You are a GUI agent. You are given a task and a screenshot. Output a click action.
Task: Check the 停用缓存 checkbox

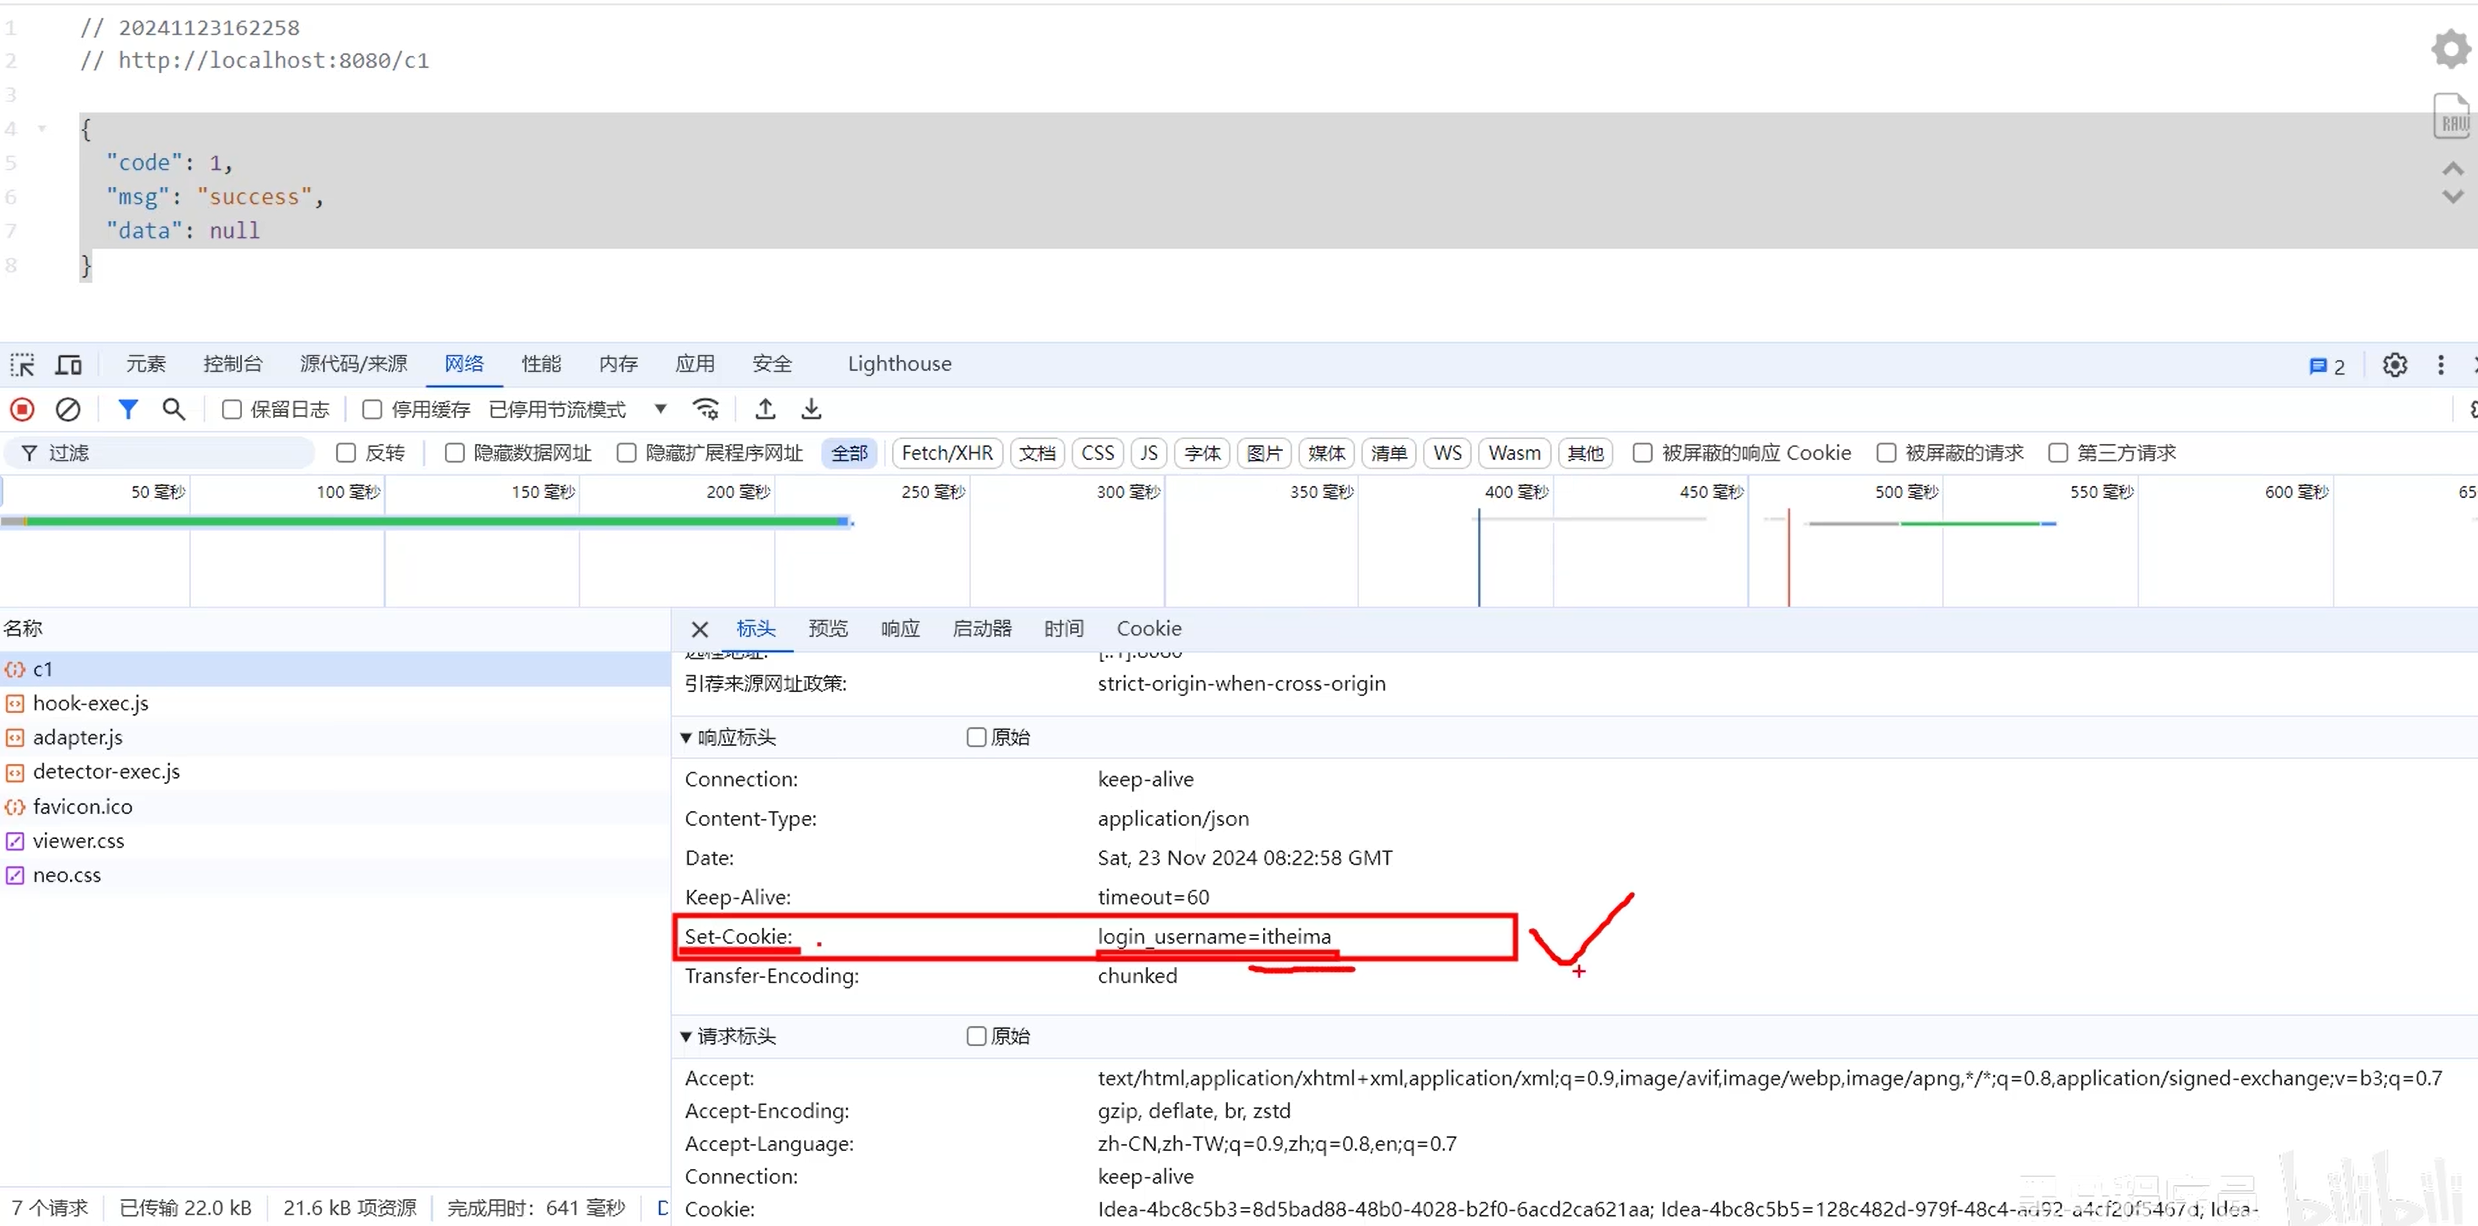pos(372,409)
